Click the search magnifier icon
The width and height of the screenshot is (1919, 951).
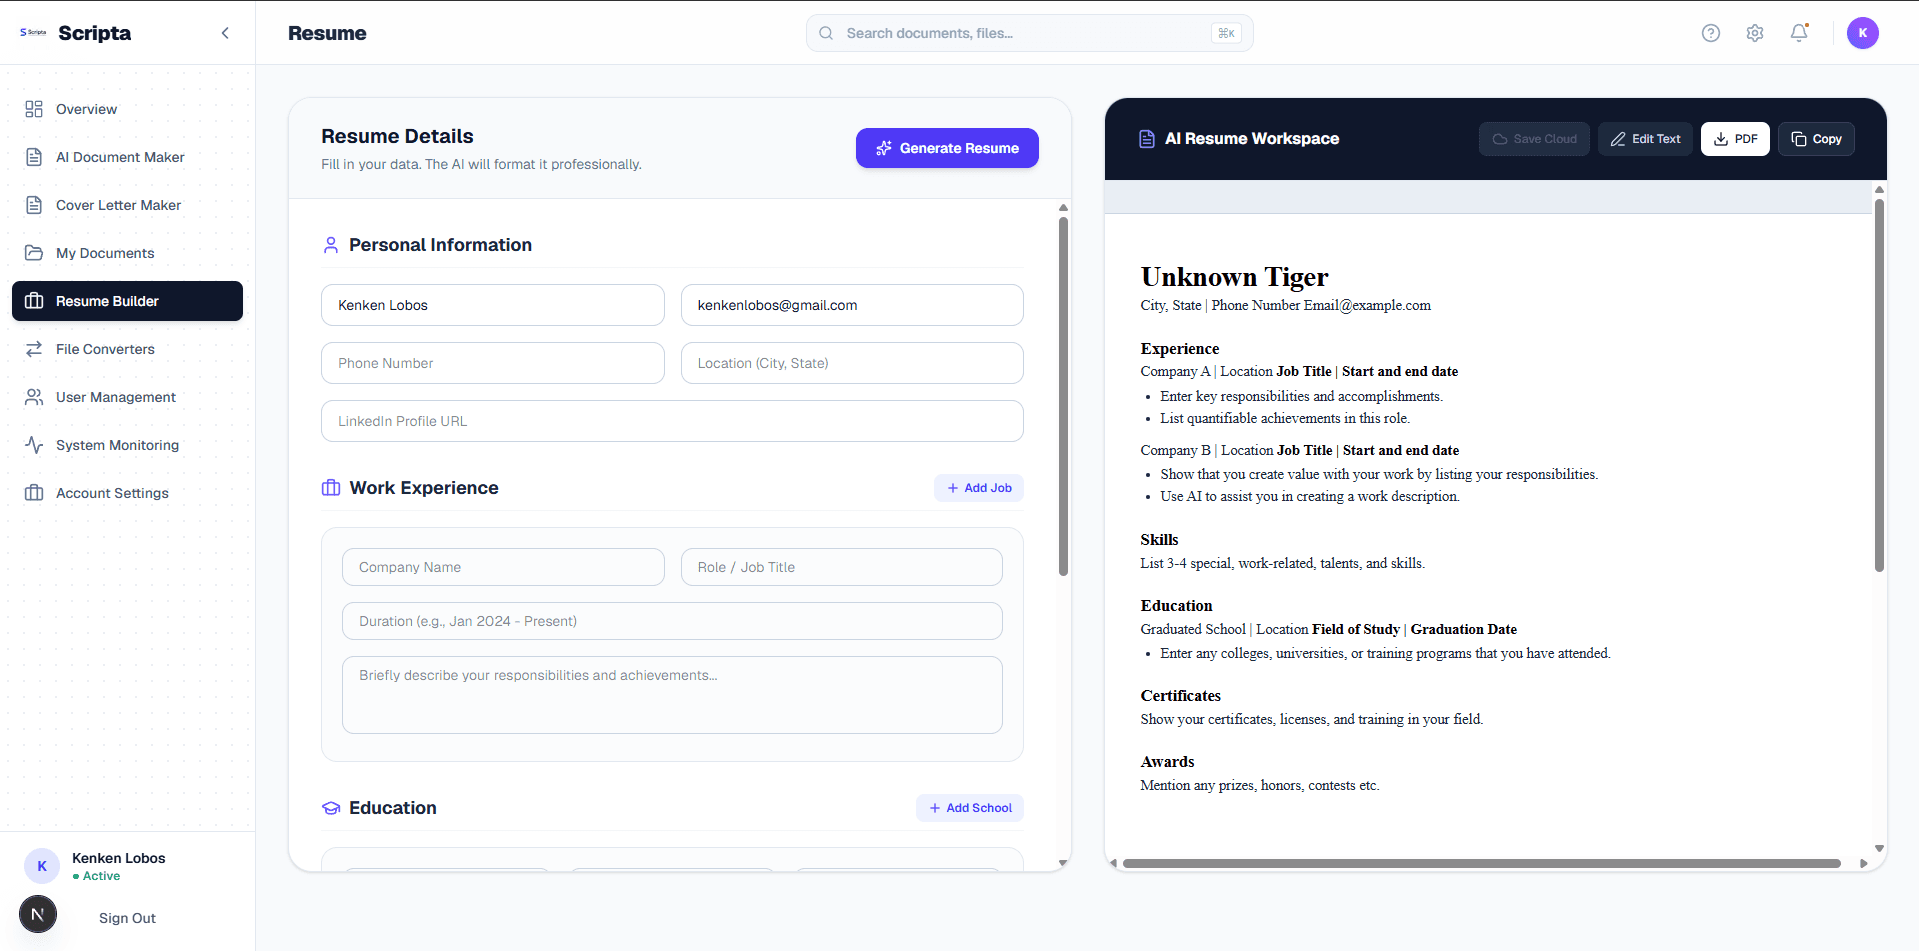[826, 33]
